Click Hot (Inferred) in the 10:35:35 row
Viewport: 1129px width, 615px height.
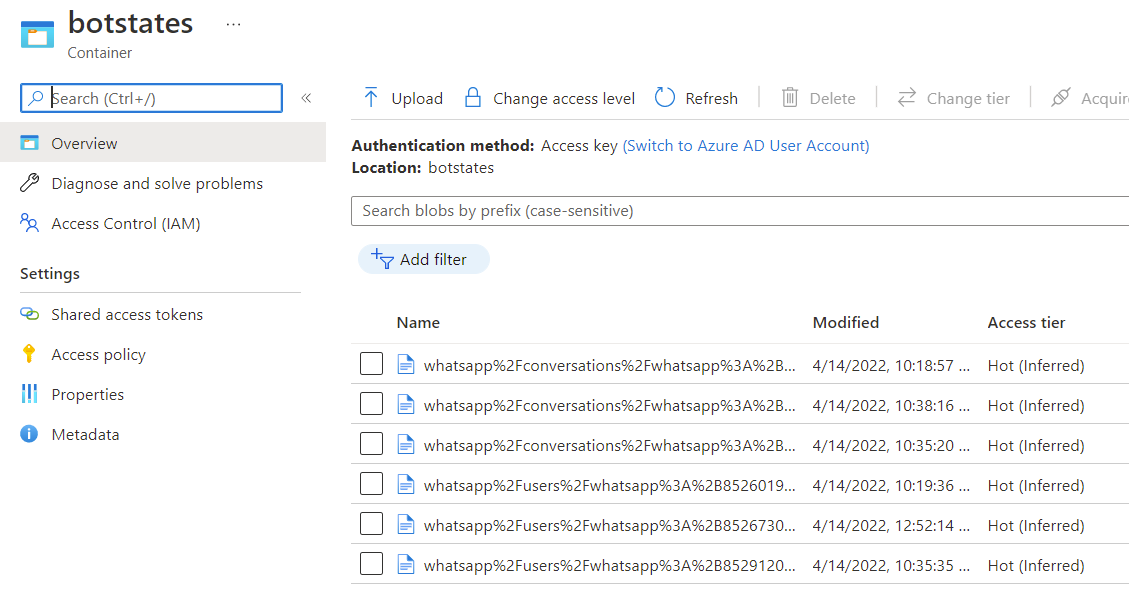pos(1036,565)
